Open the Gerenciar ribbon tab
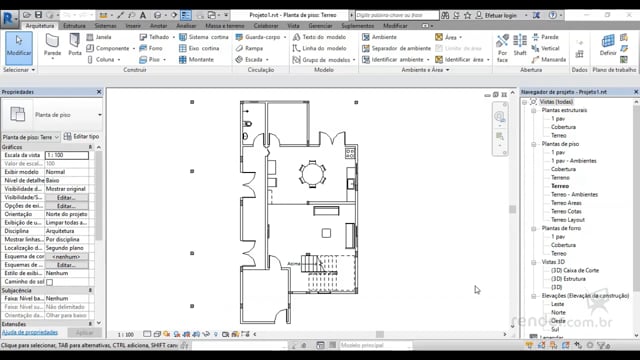The image size is (640, 360). pos(320,26)
